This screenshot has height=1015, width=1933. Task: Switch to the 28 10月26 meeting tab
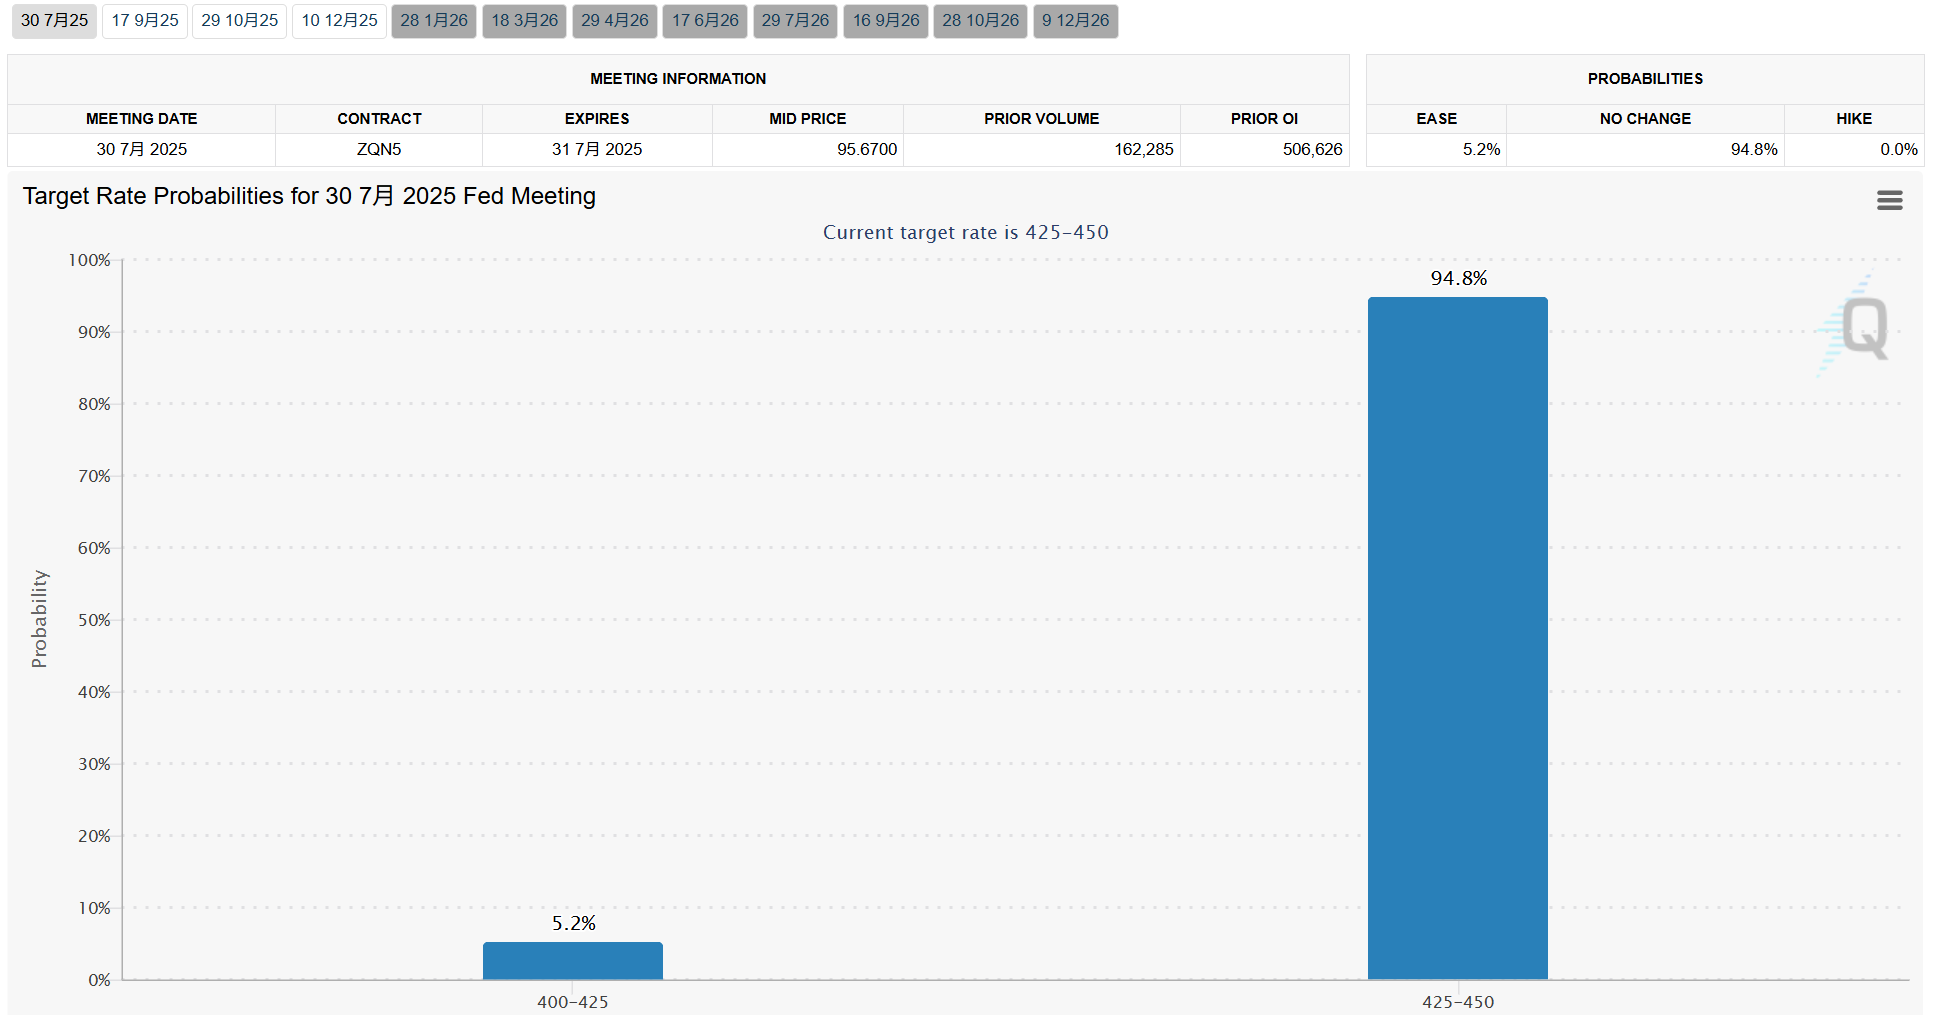pos(980,21)
